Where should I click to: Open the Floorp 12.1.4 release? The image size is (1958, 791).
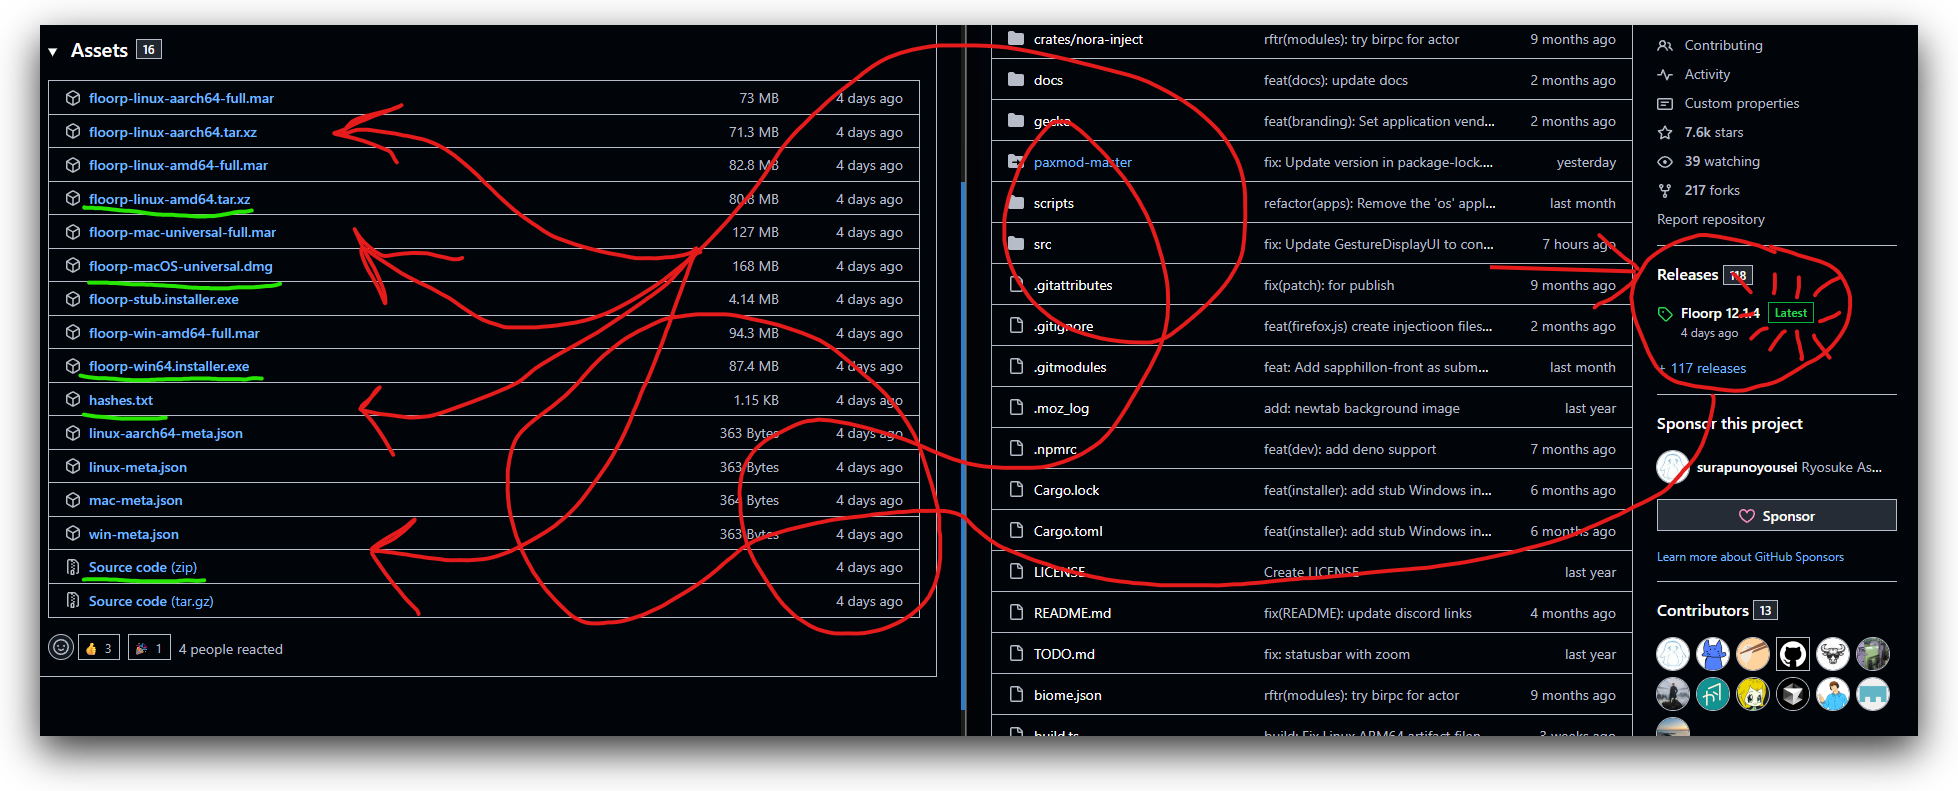(1720, 313)
